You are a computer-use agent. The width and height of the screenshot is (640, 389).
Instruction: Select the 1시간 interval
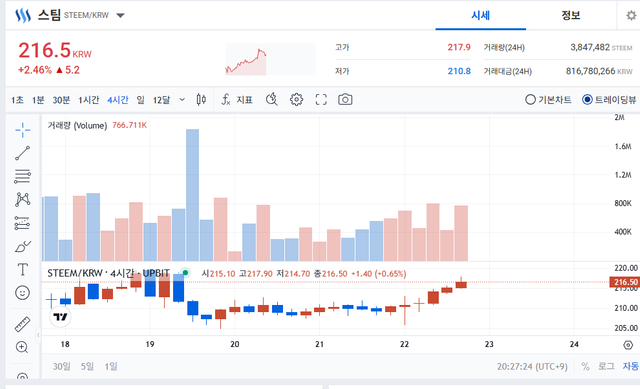89,100
